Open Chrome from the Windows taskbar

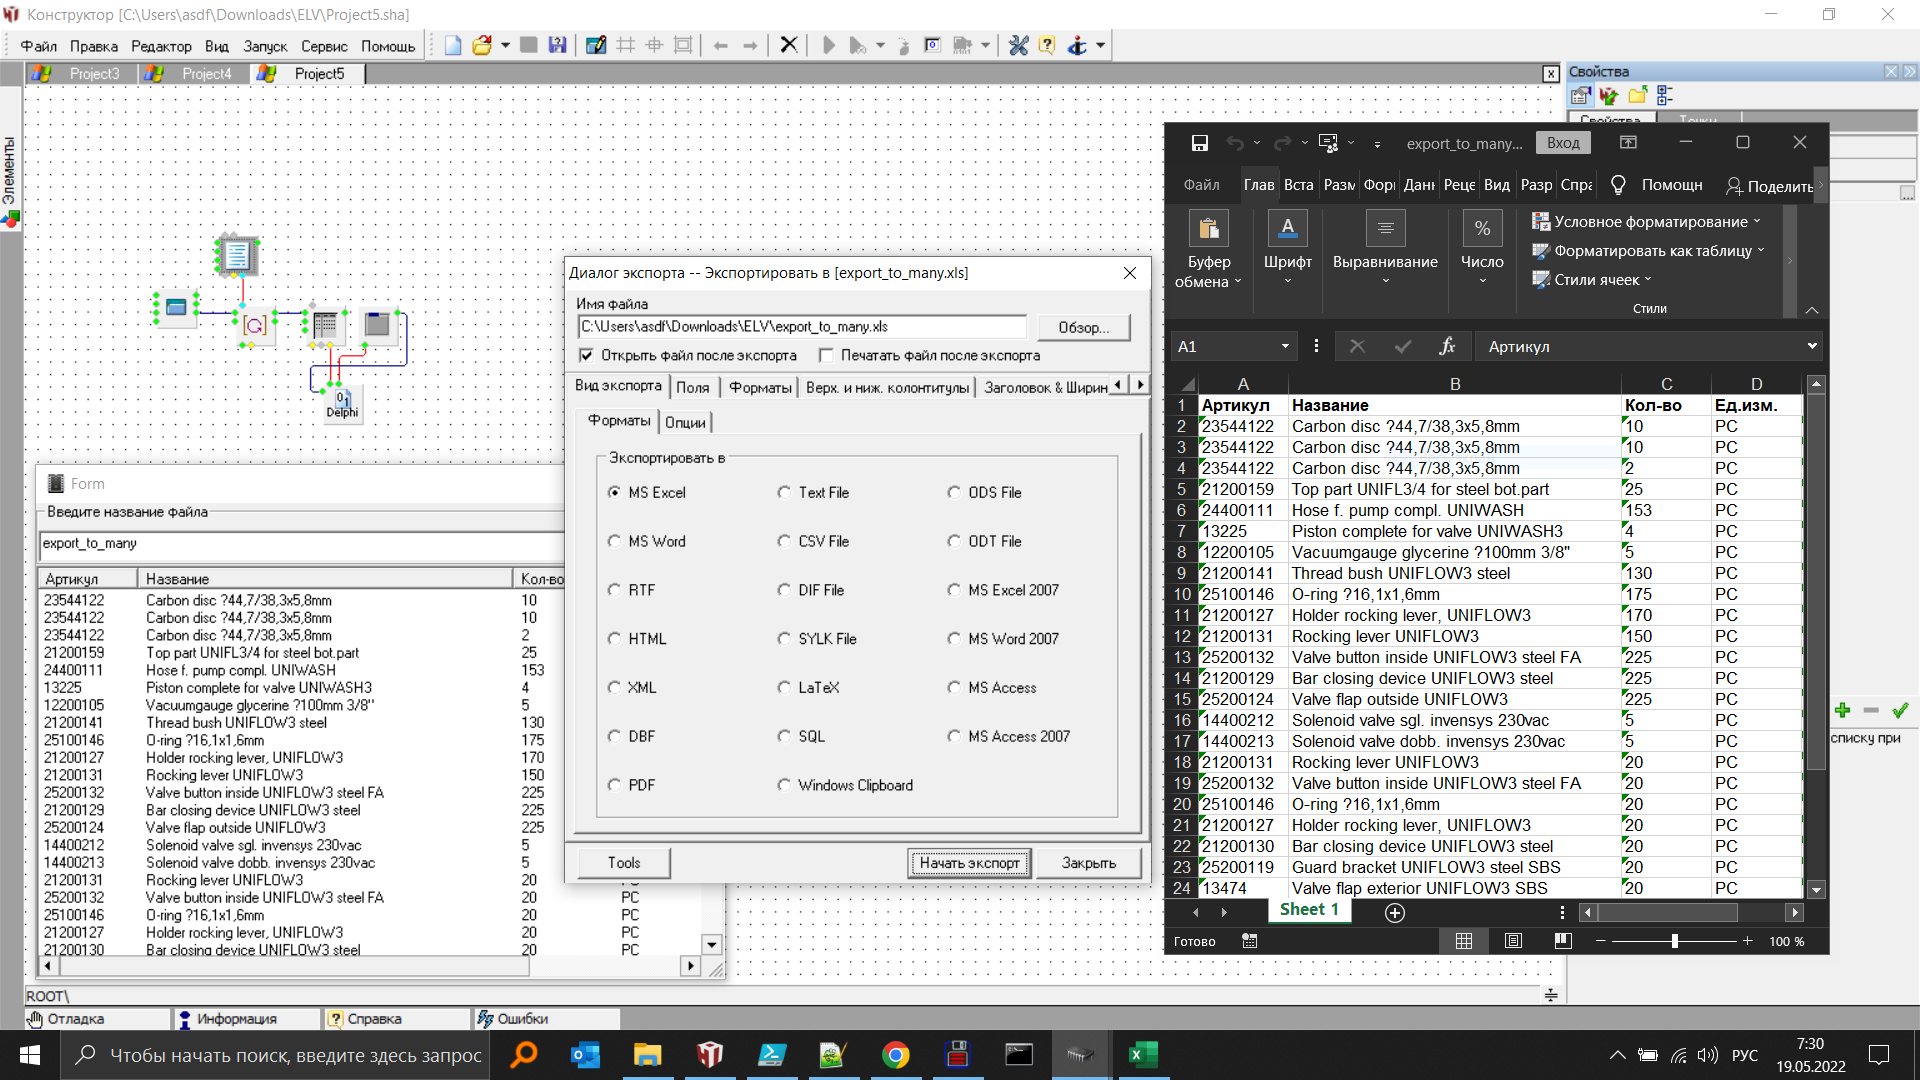tap(895, 1055)
